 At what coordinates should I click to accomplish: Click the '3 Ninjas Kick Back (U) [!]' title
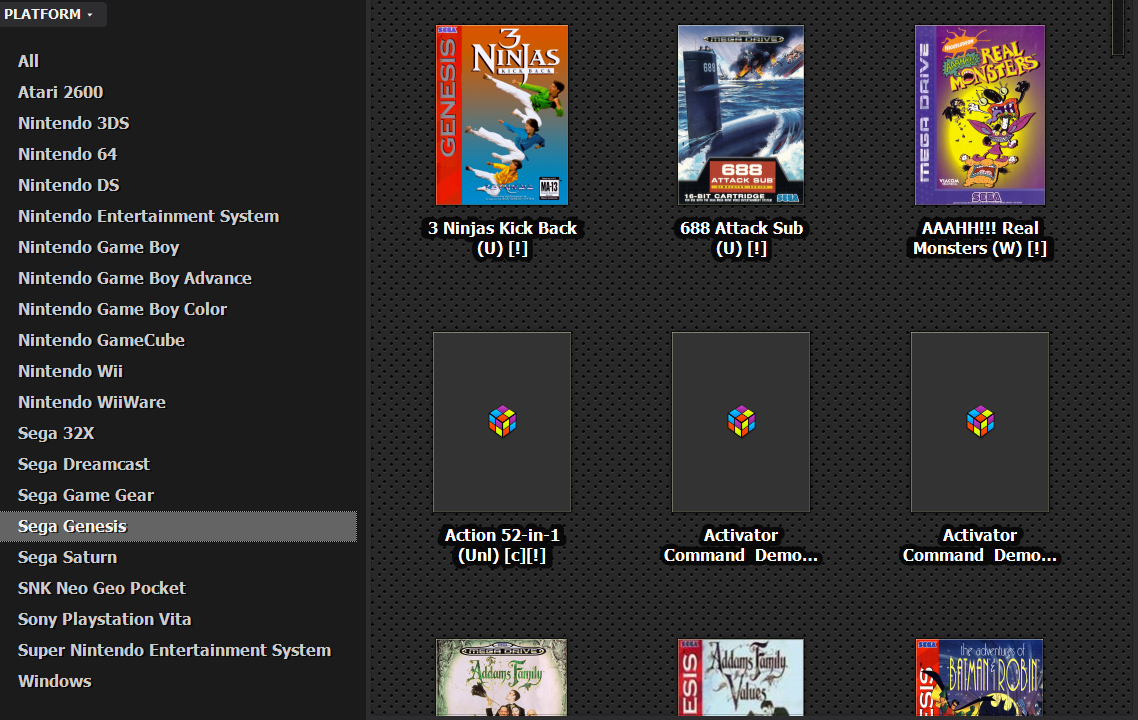(502, 238)
